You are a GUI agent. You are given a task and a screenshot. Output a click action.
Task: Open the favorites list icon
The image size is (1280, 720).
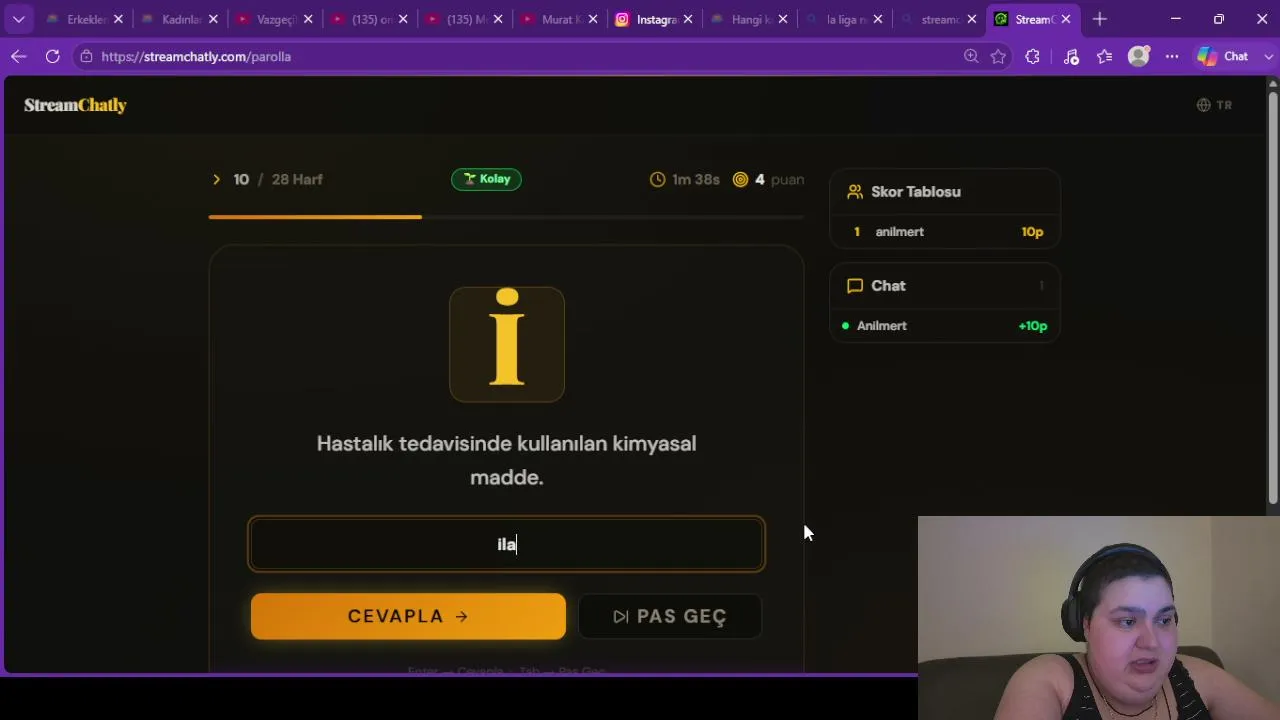[x=1104, y=57]
